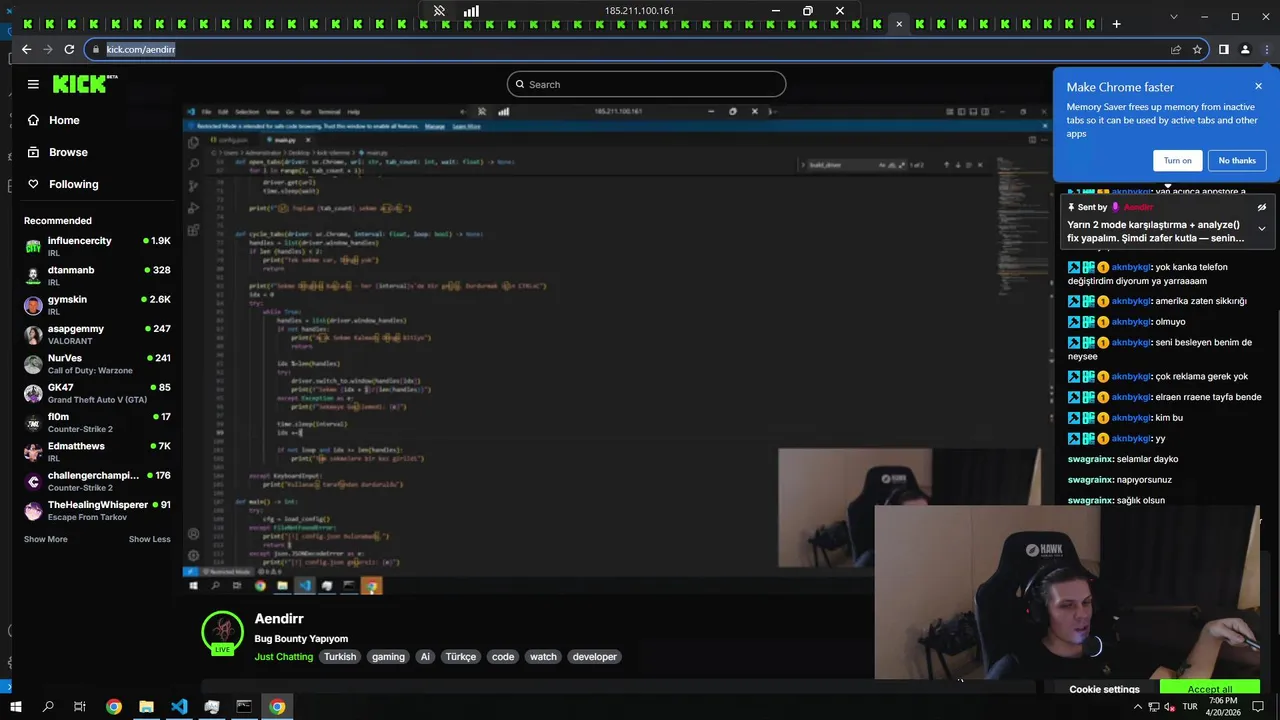Select the developer tag
The width and height of the screenshot is (1280, 720).
pyautogui.click(x=595, y=657)
